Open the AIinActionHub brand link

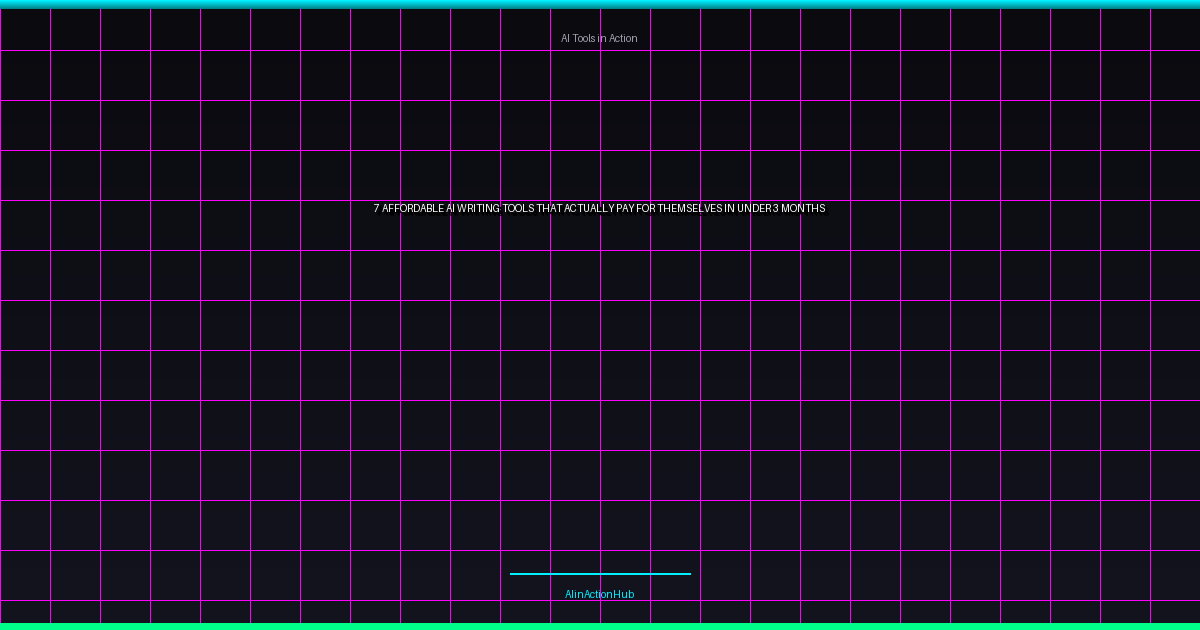pos(599,594)
